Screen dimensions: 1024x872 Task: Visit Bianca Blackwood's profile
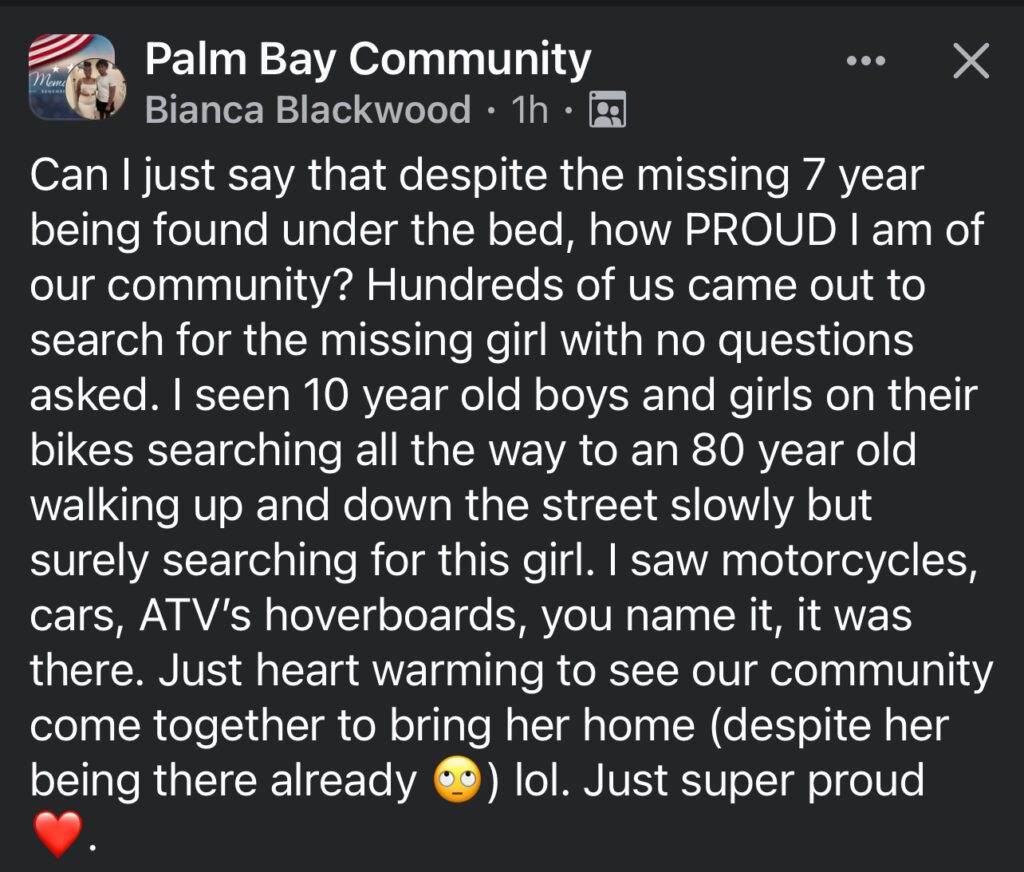click(x=308, y=110)
